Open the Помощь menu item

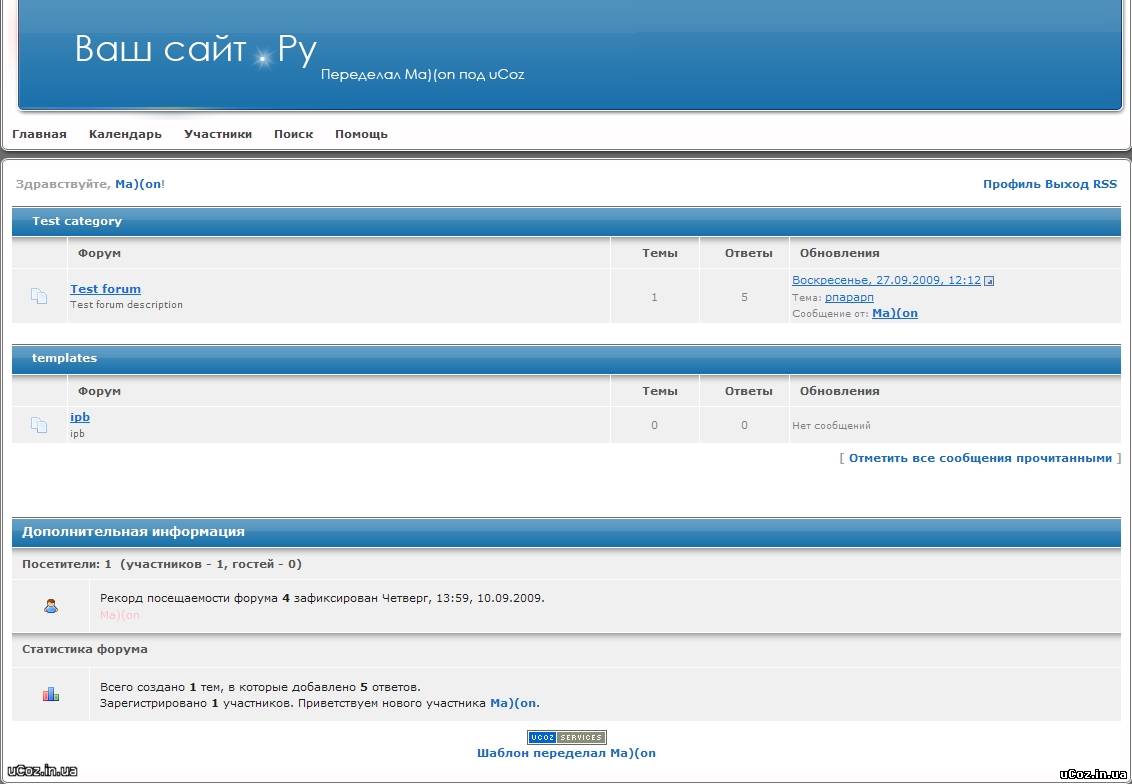(x=361, y=134)
